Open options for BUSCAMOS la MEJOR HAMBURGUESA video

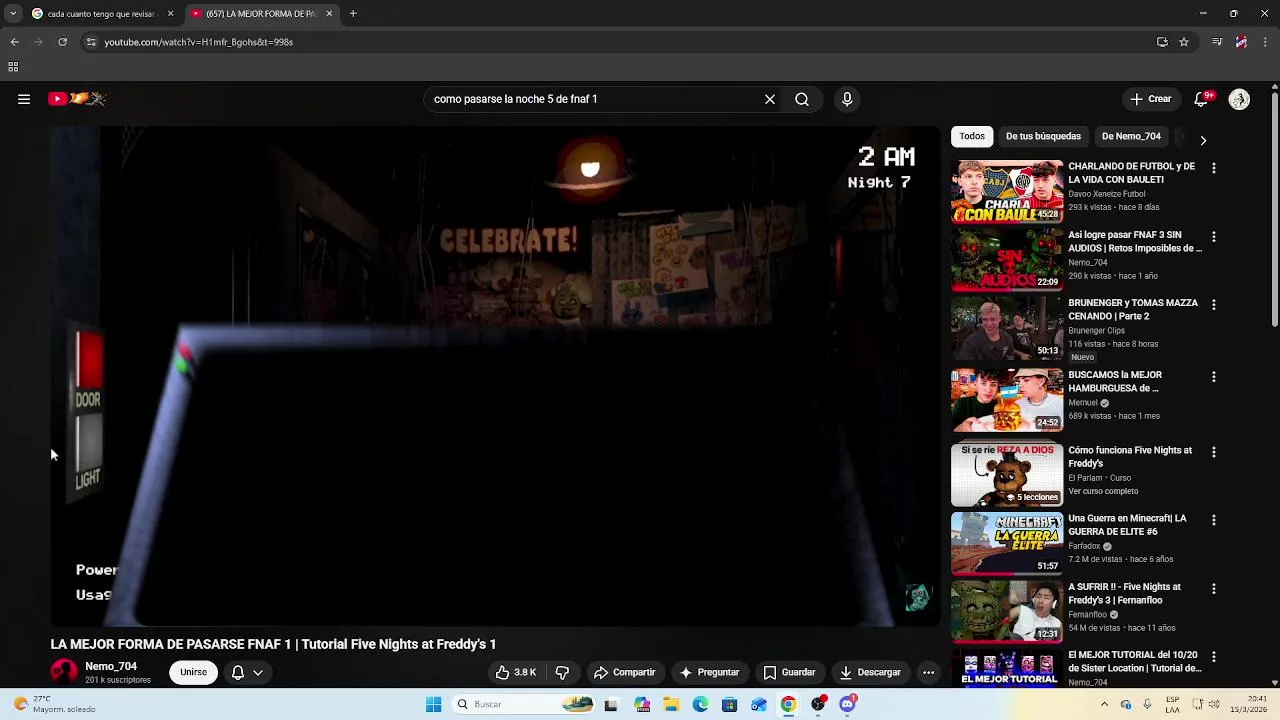(x=1214, y=377)
